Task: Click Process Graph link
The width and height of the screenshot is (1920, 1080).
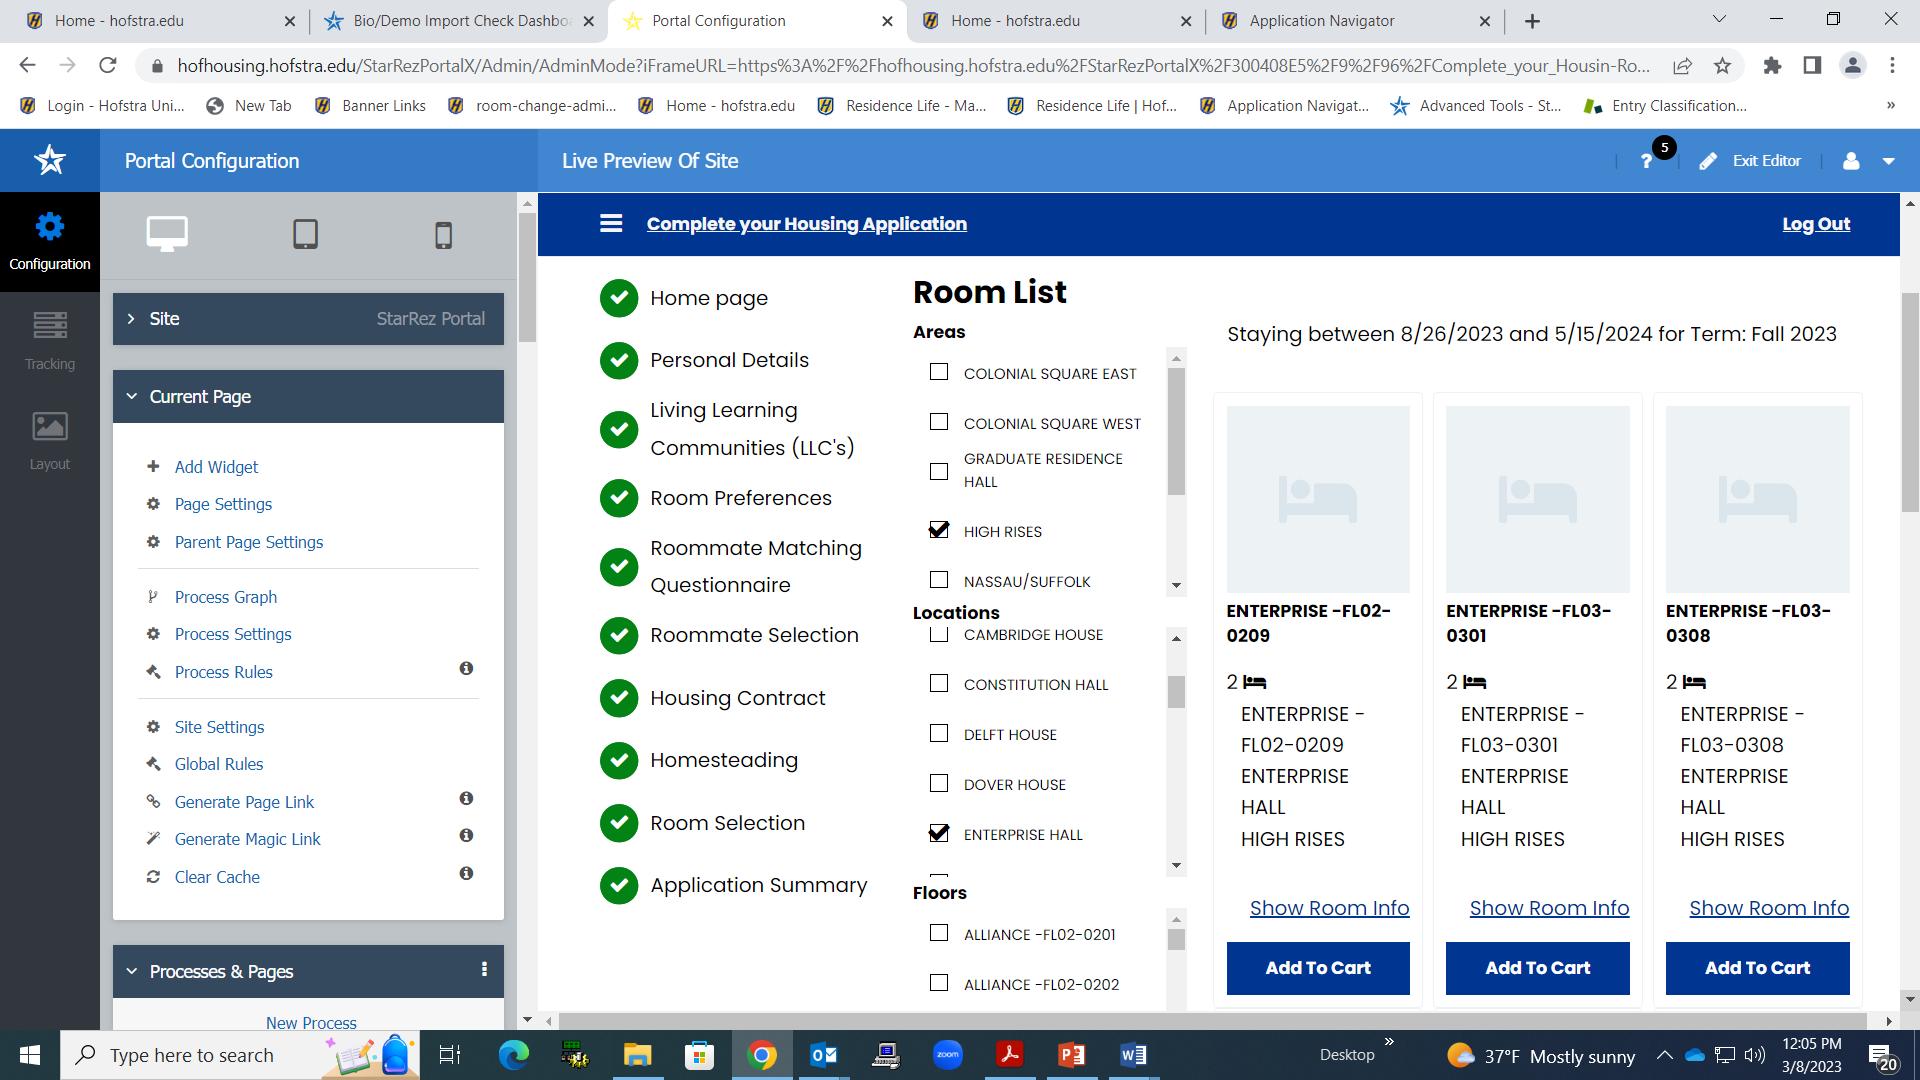Action: point(225,597)
